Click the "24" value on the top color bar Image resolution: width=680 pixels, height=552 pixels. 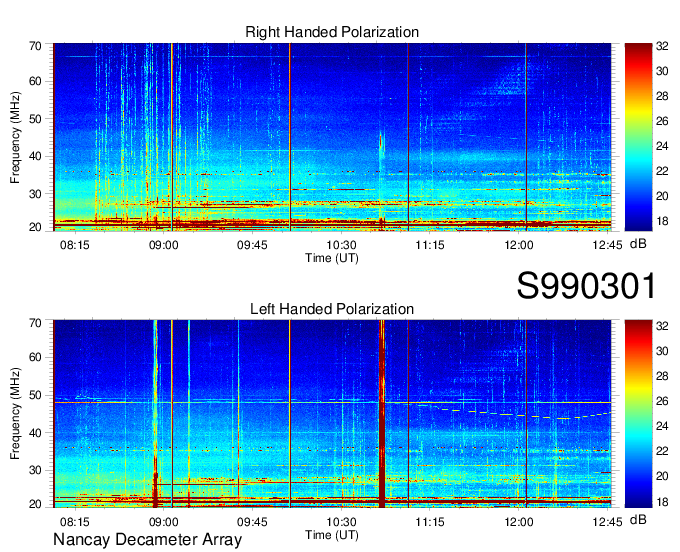tap(662, 146)
